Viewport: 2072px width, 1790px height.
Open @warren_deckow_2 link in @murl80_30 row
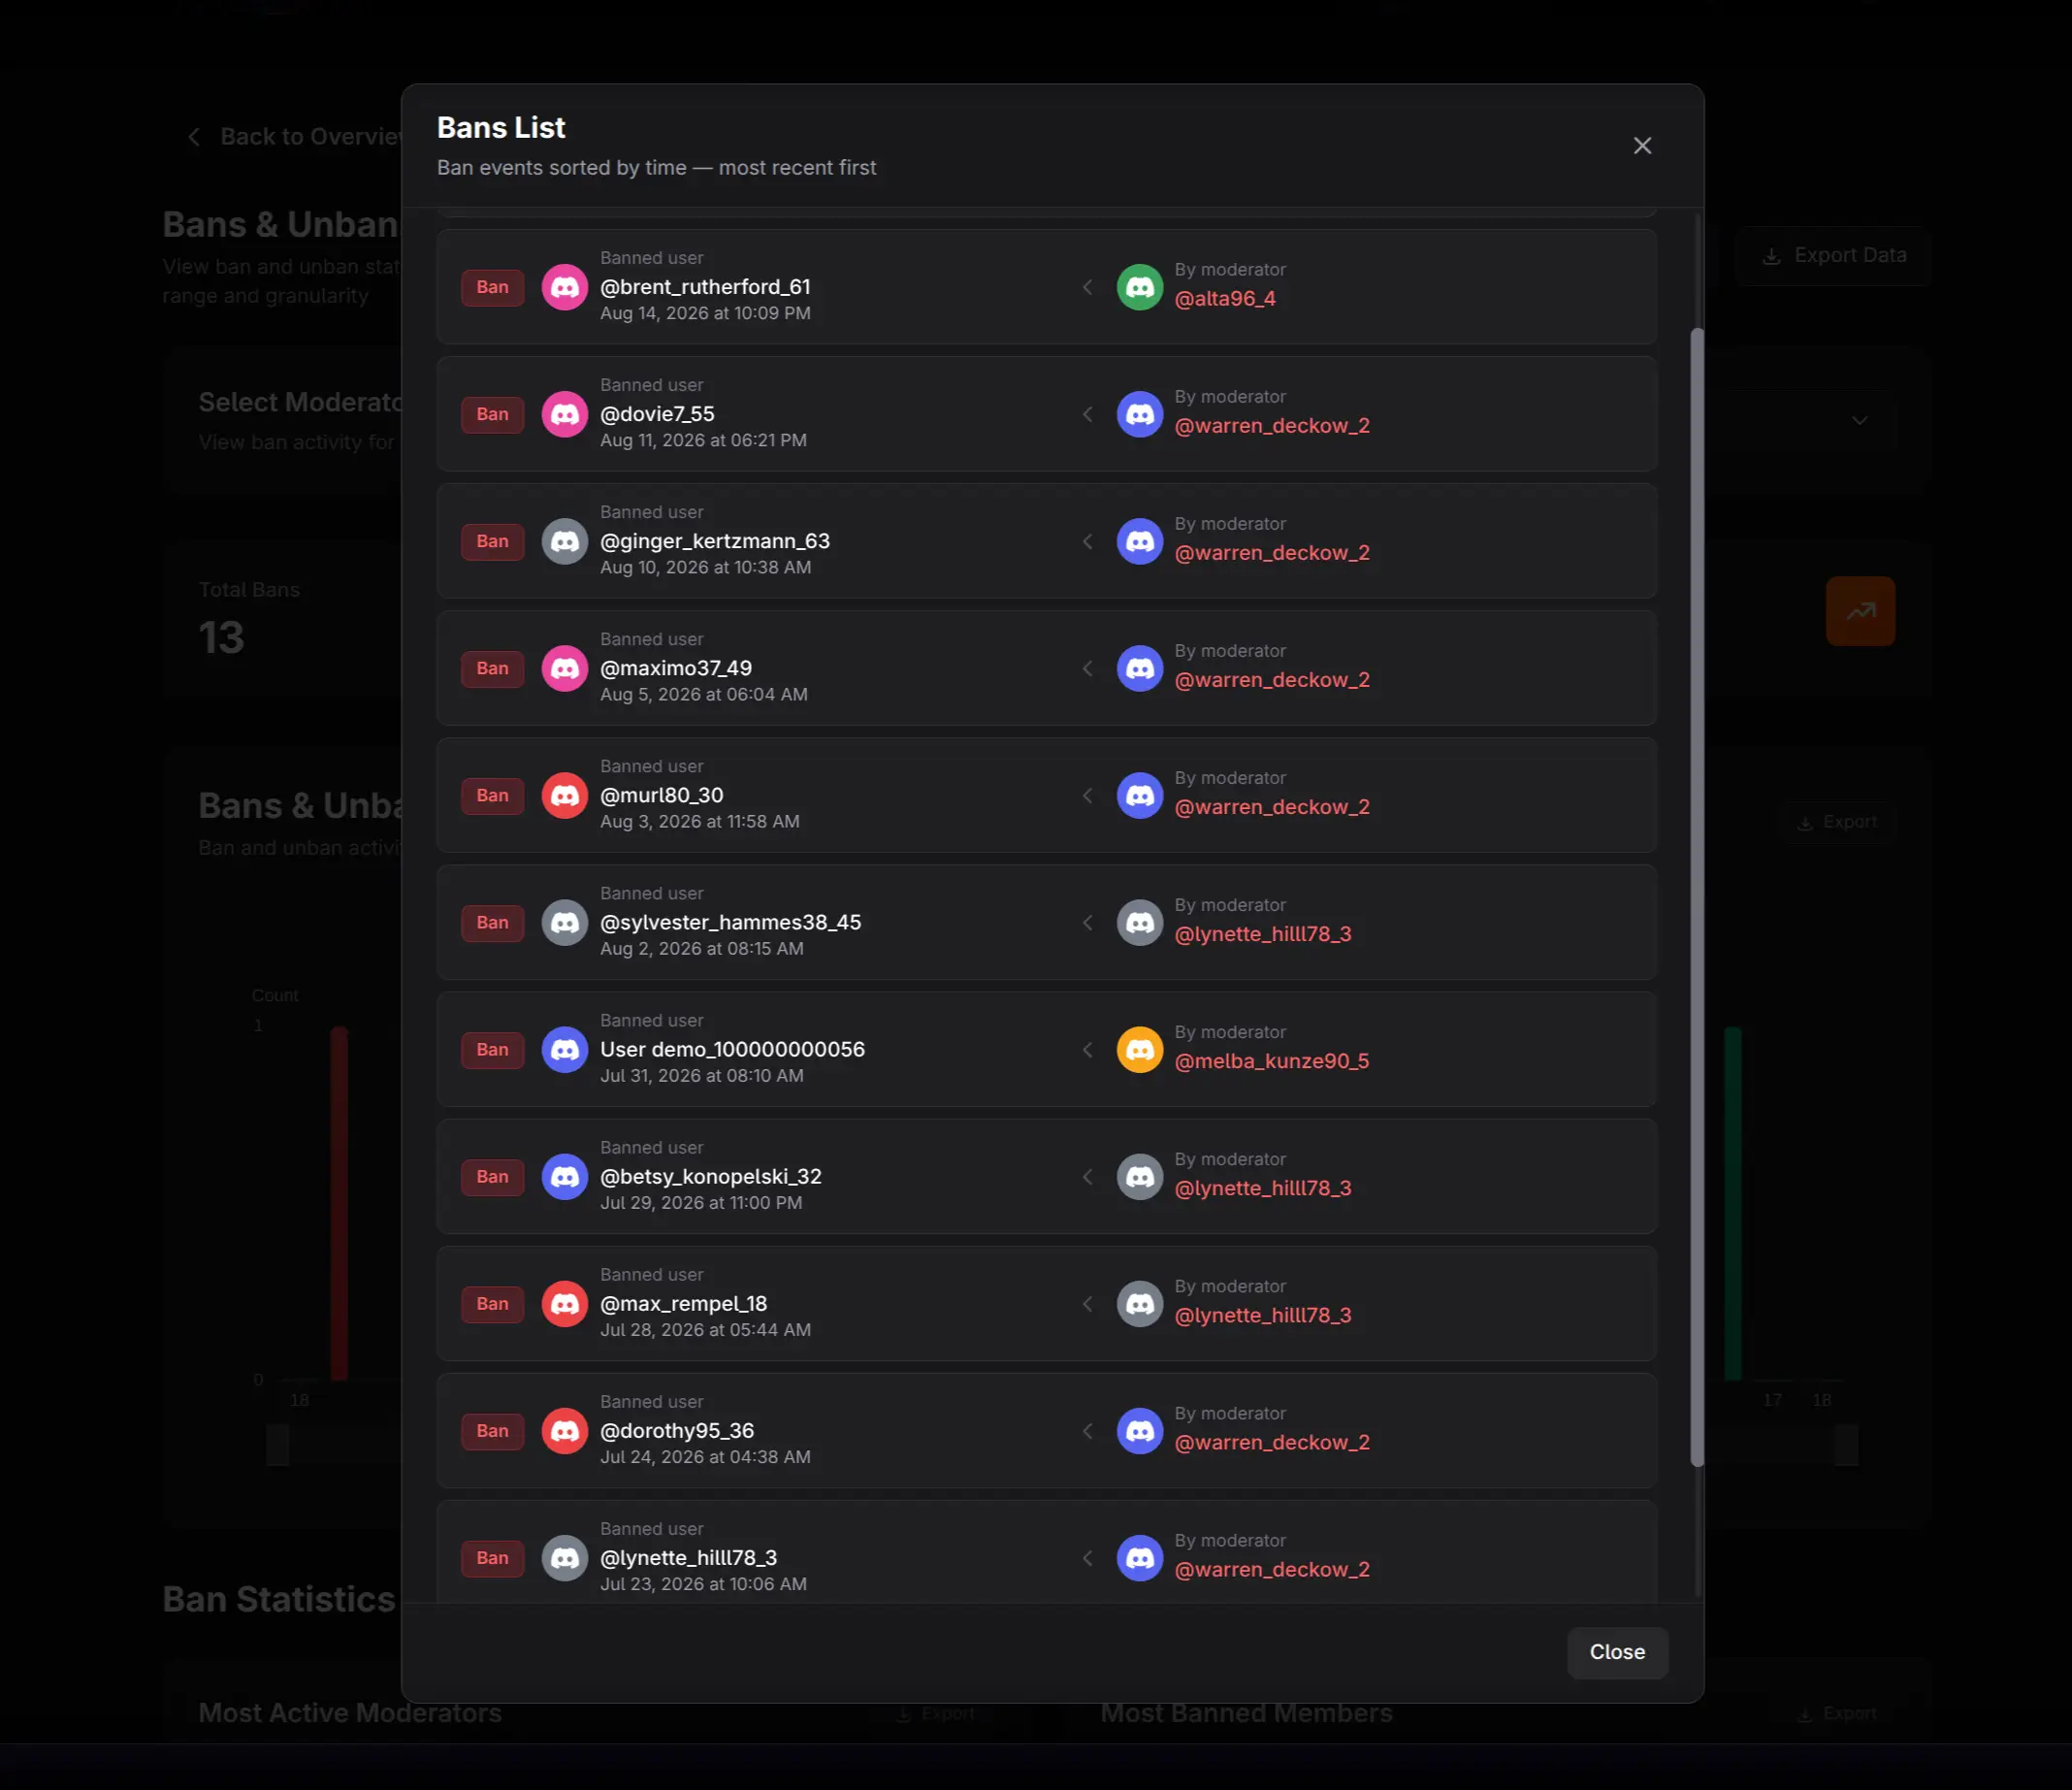pyautogui.click(x=1272, y=807)
